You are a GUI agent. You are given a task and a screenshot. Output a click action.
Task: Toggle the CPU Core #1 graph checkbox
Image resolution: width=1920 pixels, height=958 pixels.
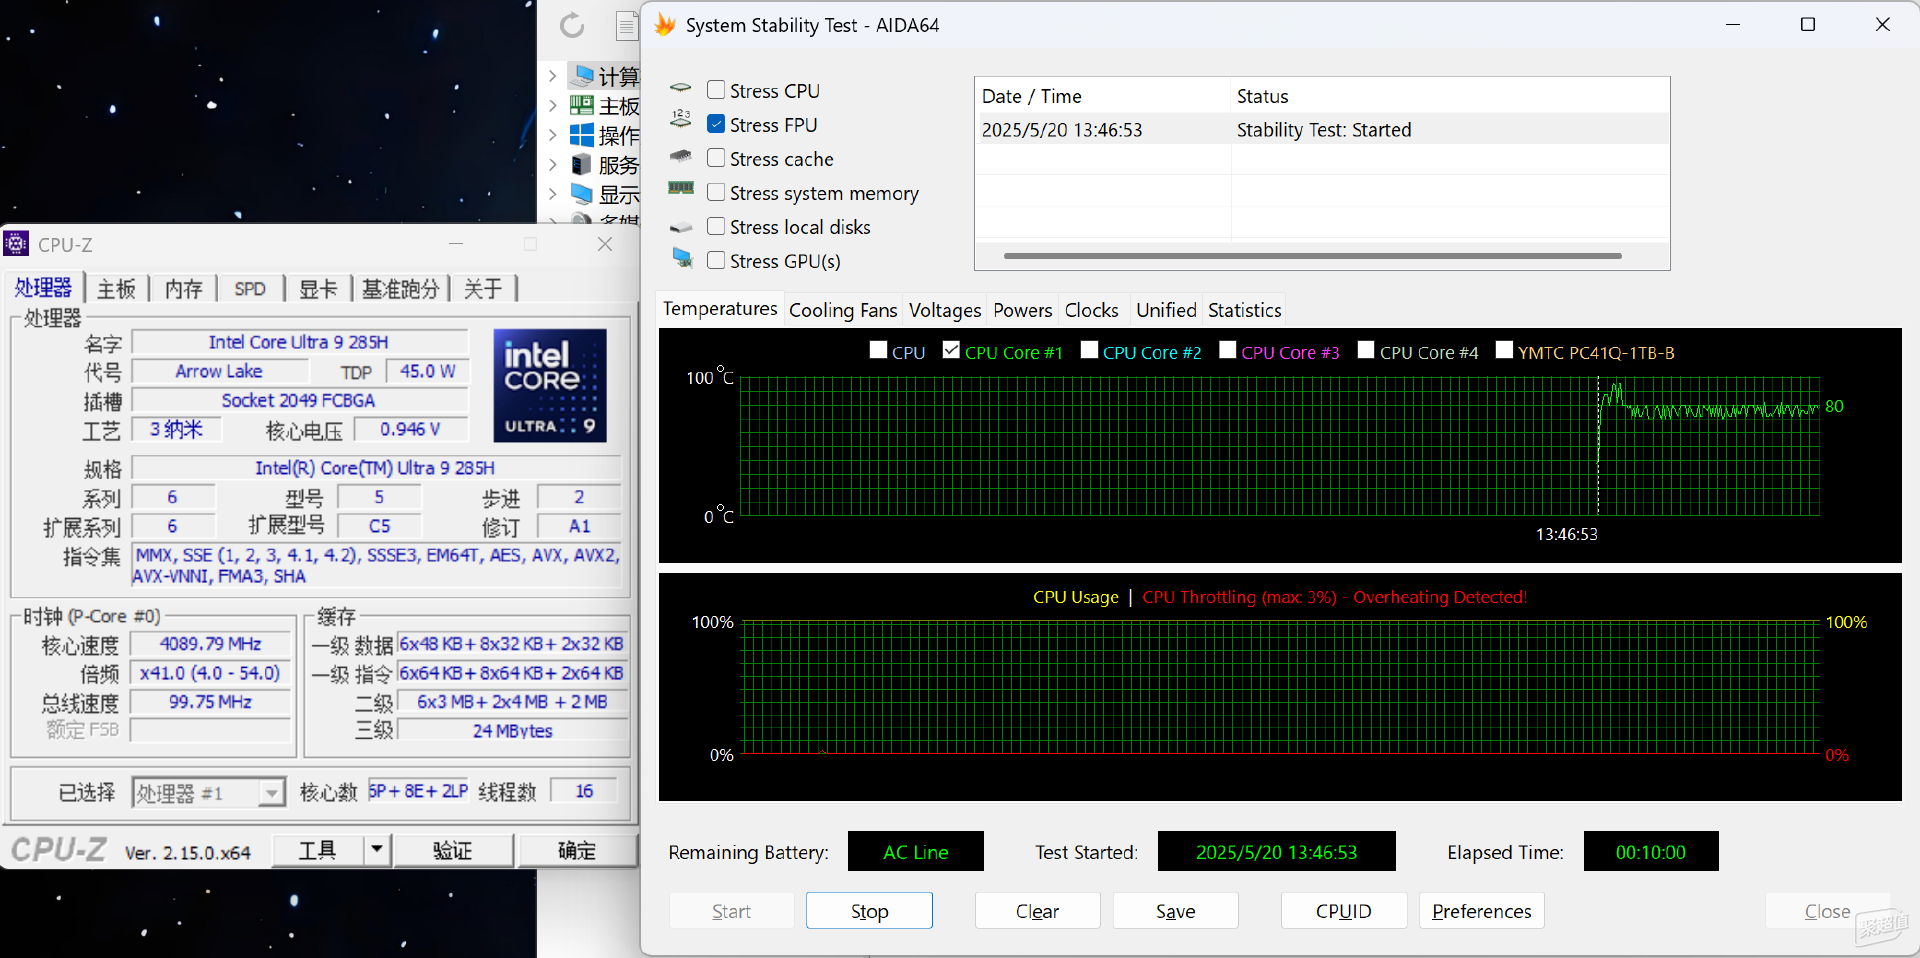(952, 350)
